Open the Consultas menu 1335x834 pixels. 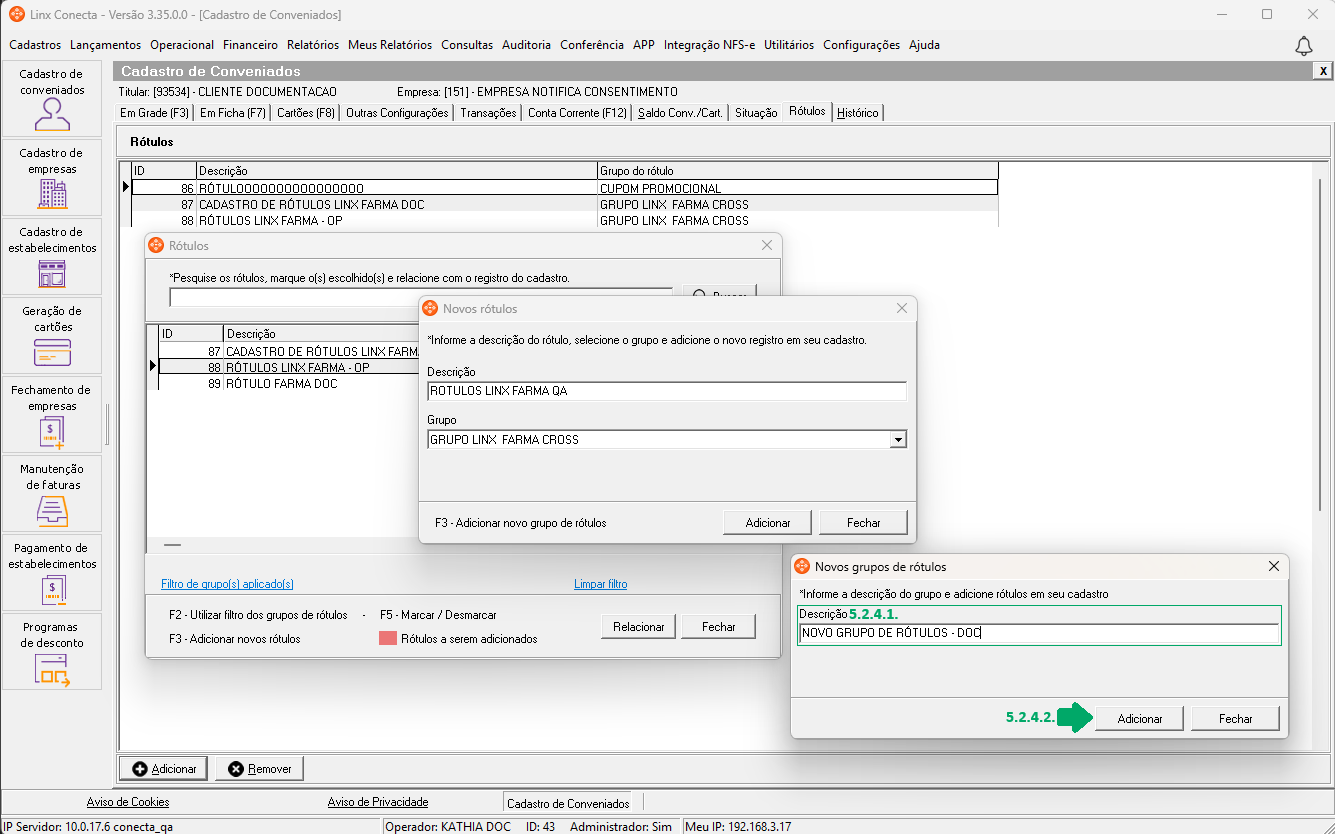[x=467, y=45]
